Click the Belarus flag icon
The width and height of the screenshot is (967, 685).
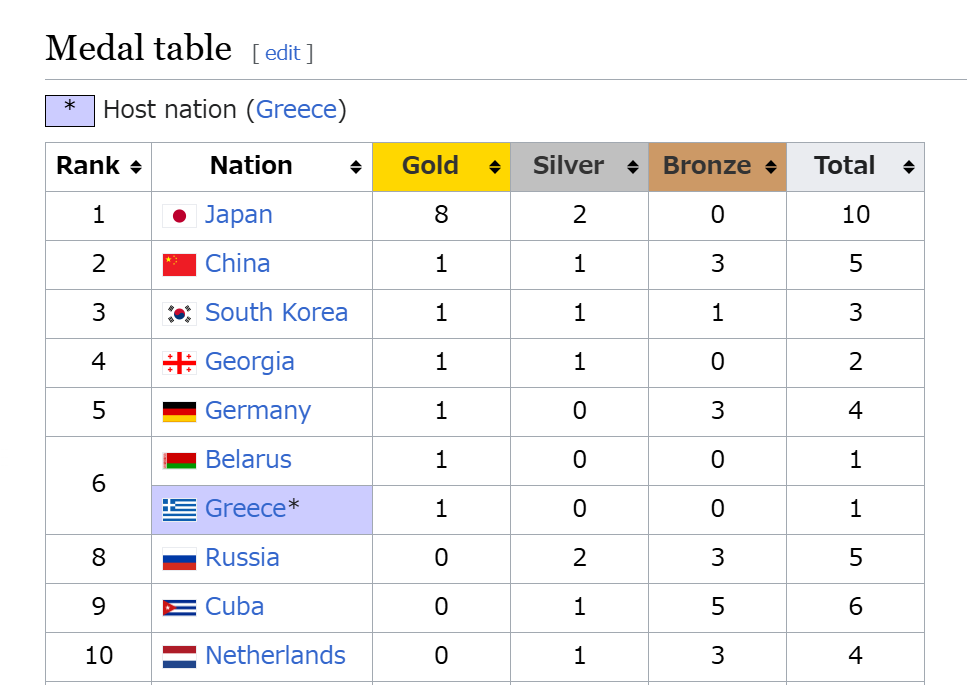pyautogui.click(x=179, y=461)
